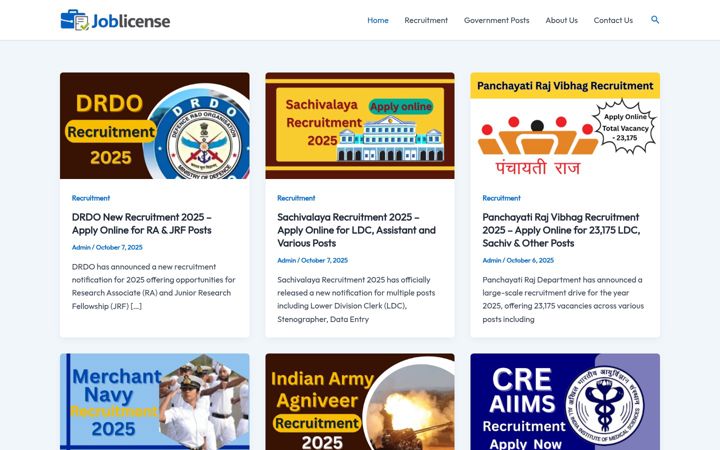
Task: Click Admin author link under DRDO title
Action: point(81,247)
